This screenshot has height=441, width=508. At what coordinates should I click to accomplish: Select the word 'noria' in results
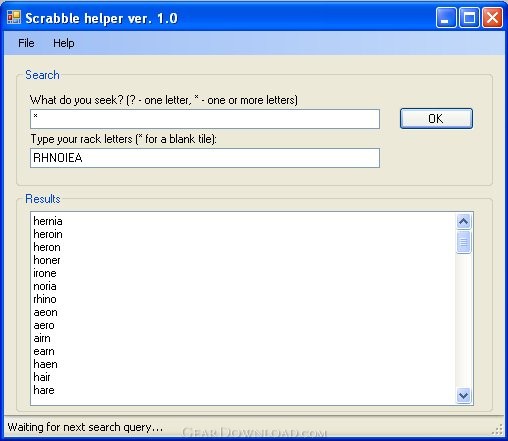coord(45,286)
